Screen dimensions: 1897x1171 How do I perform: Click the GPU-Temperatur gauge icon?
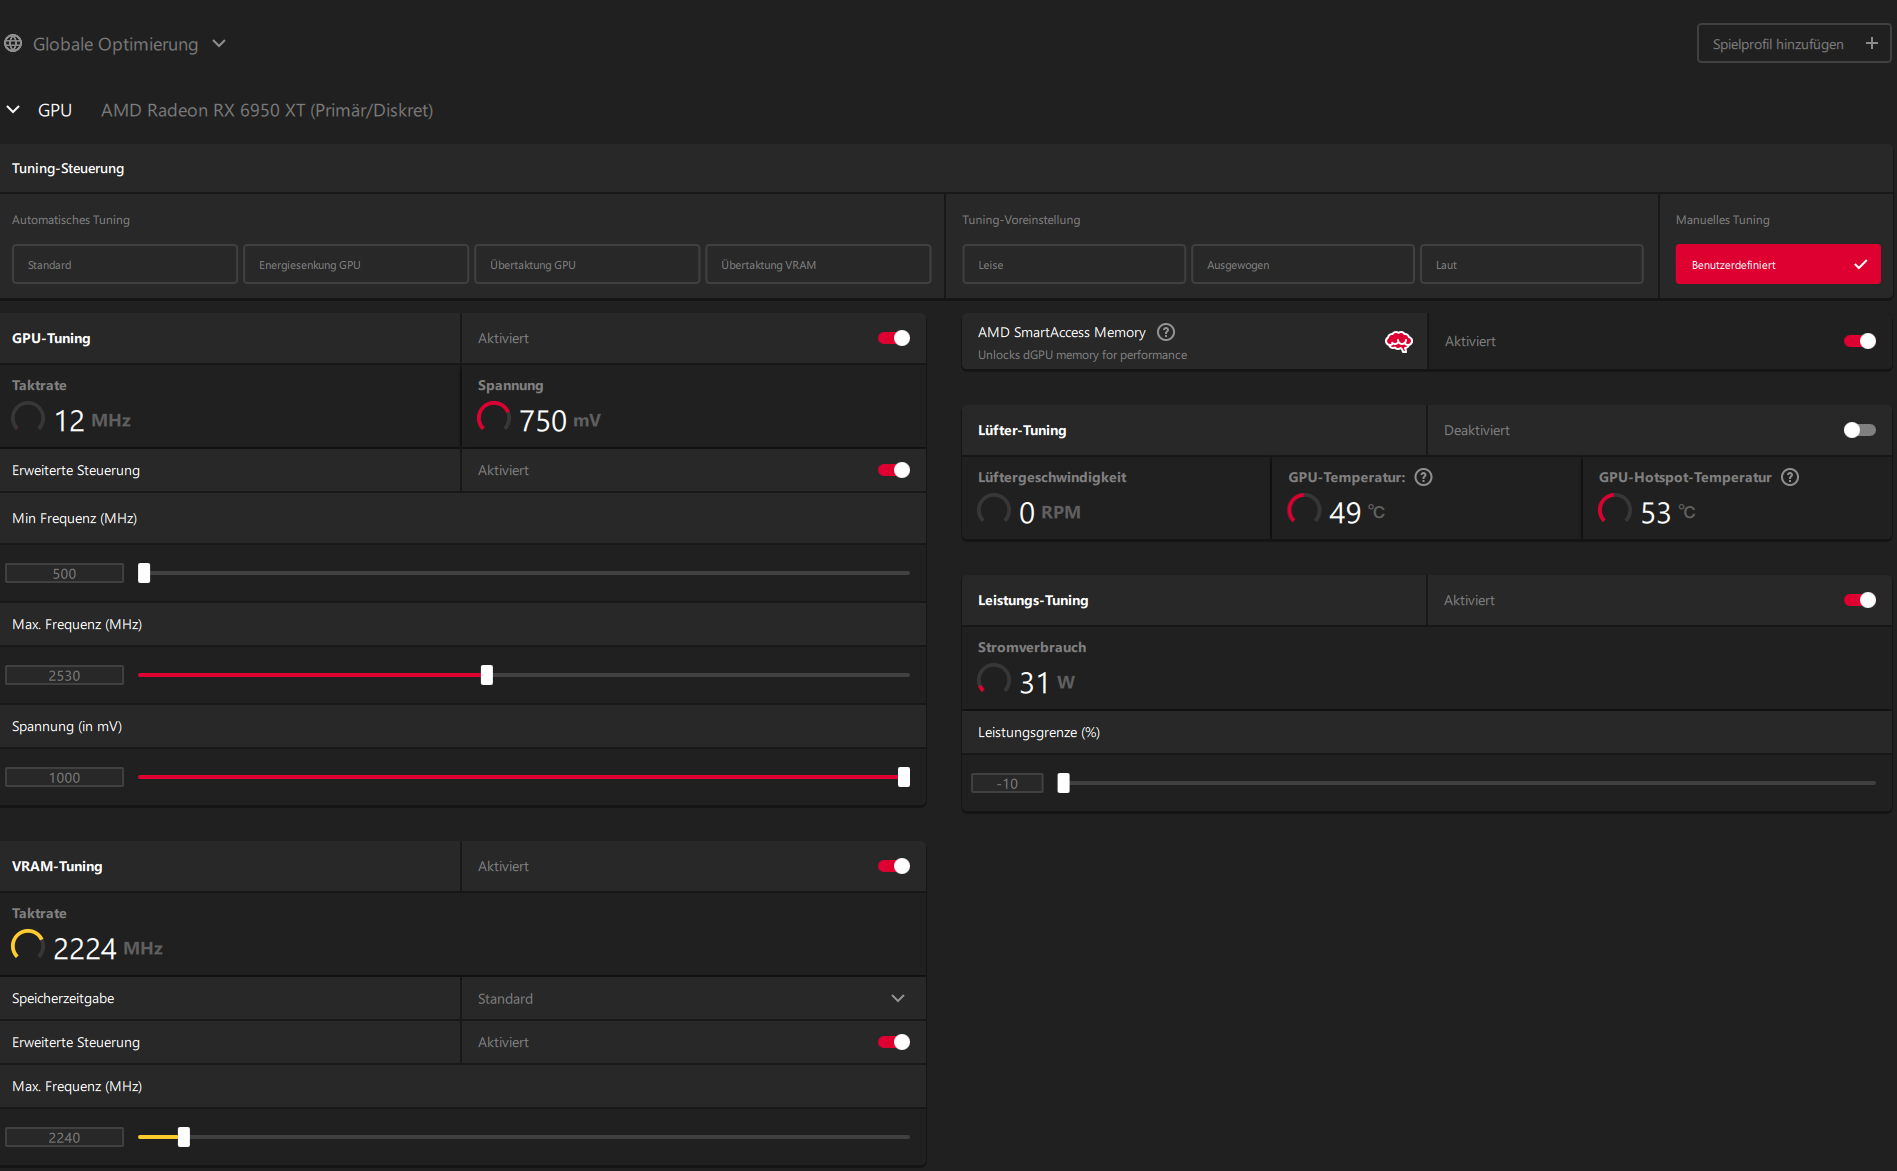(x=1304, y=510)
